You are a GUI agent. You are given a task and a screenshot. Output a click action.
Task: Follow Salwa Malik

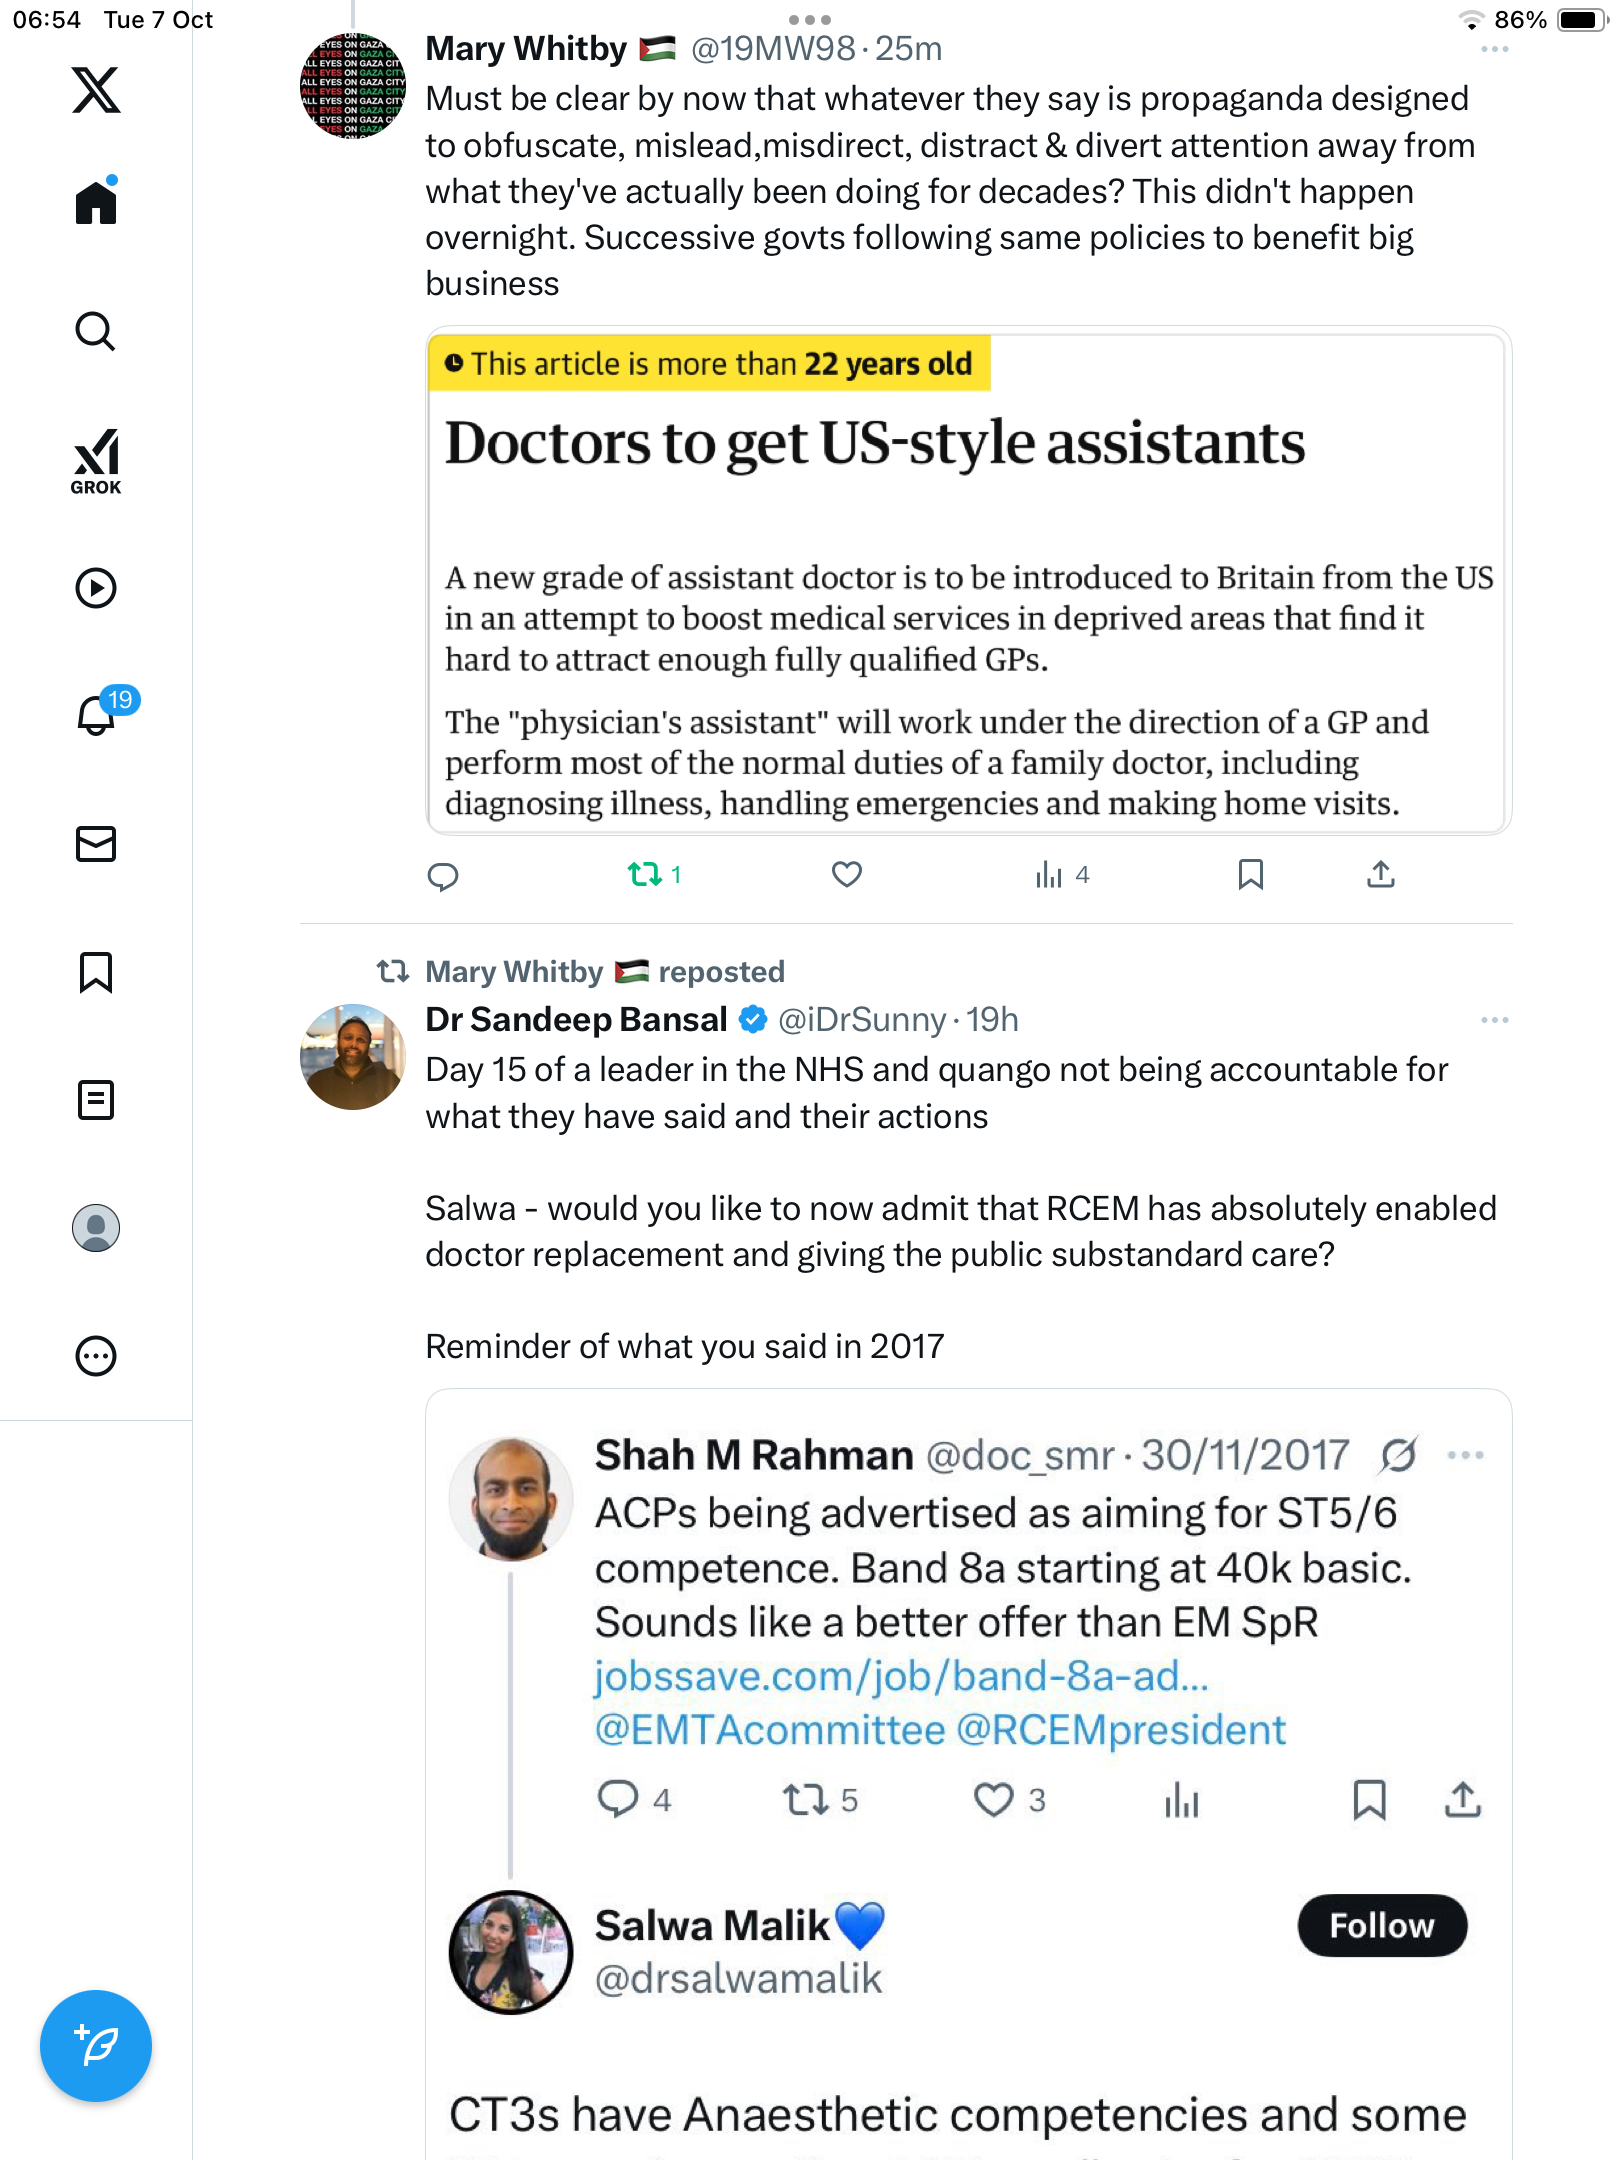(1381, 1926)
